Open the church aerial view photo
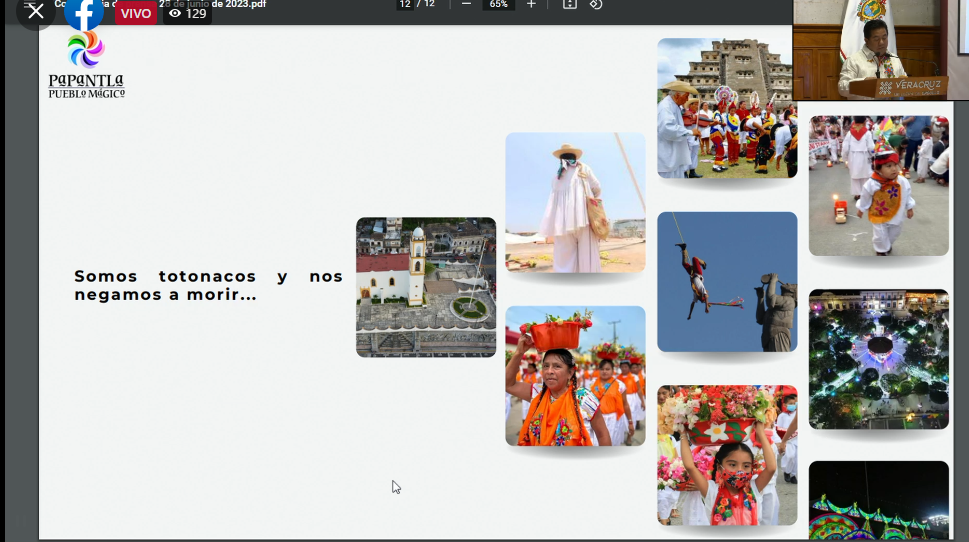This screenshot has height=542, width=969. 426,287
